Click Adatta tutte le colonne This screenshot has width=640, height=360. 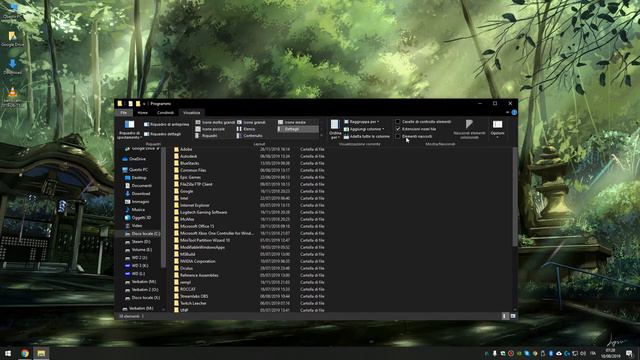[367, 136]
